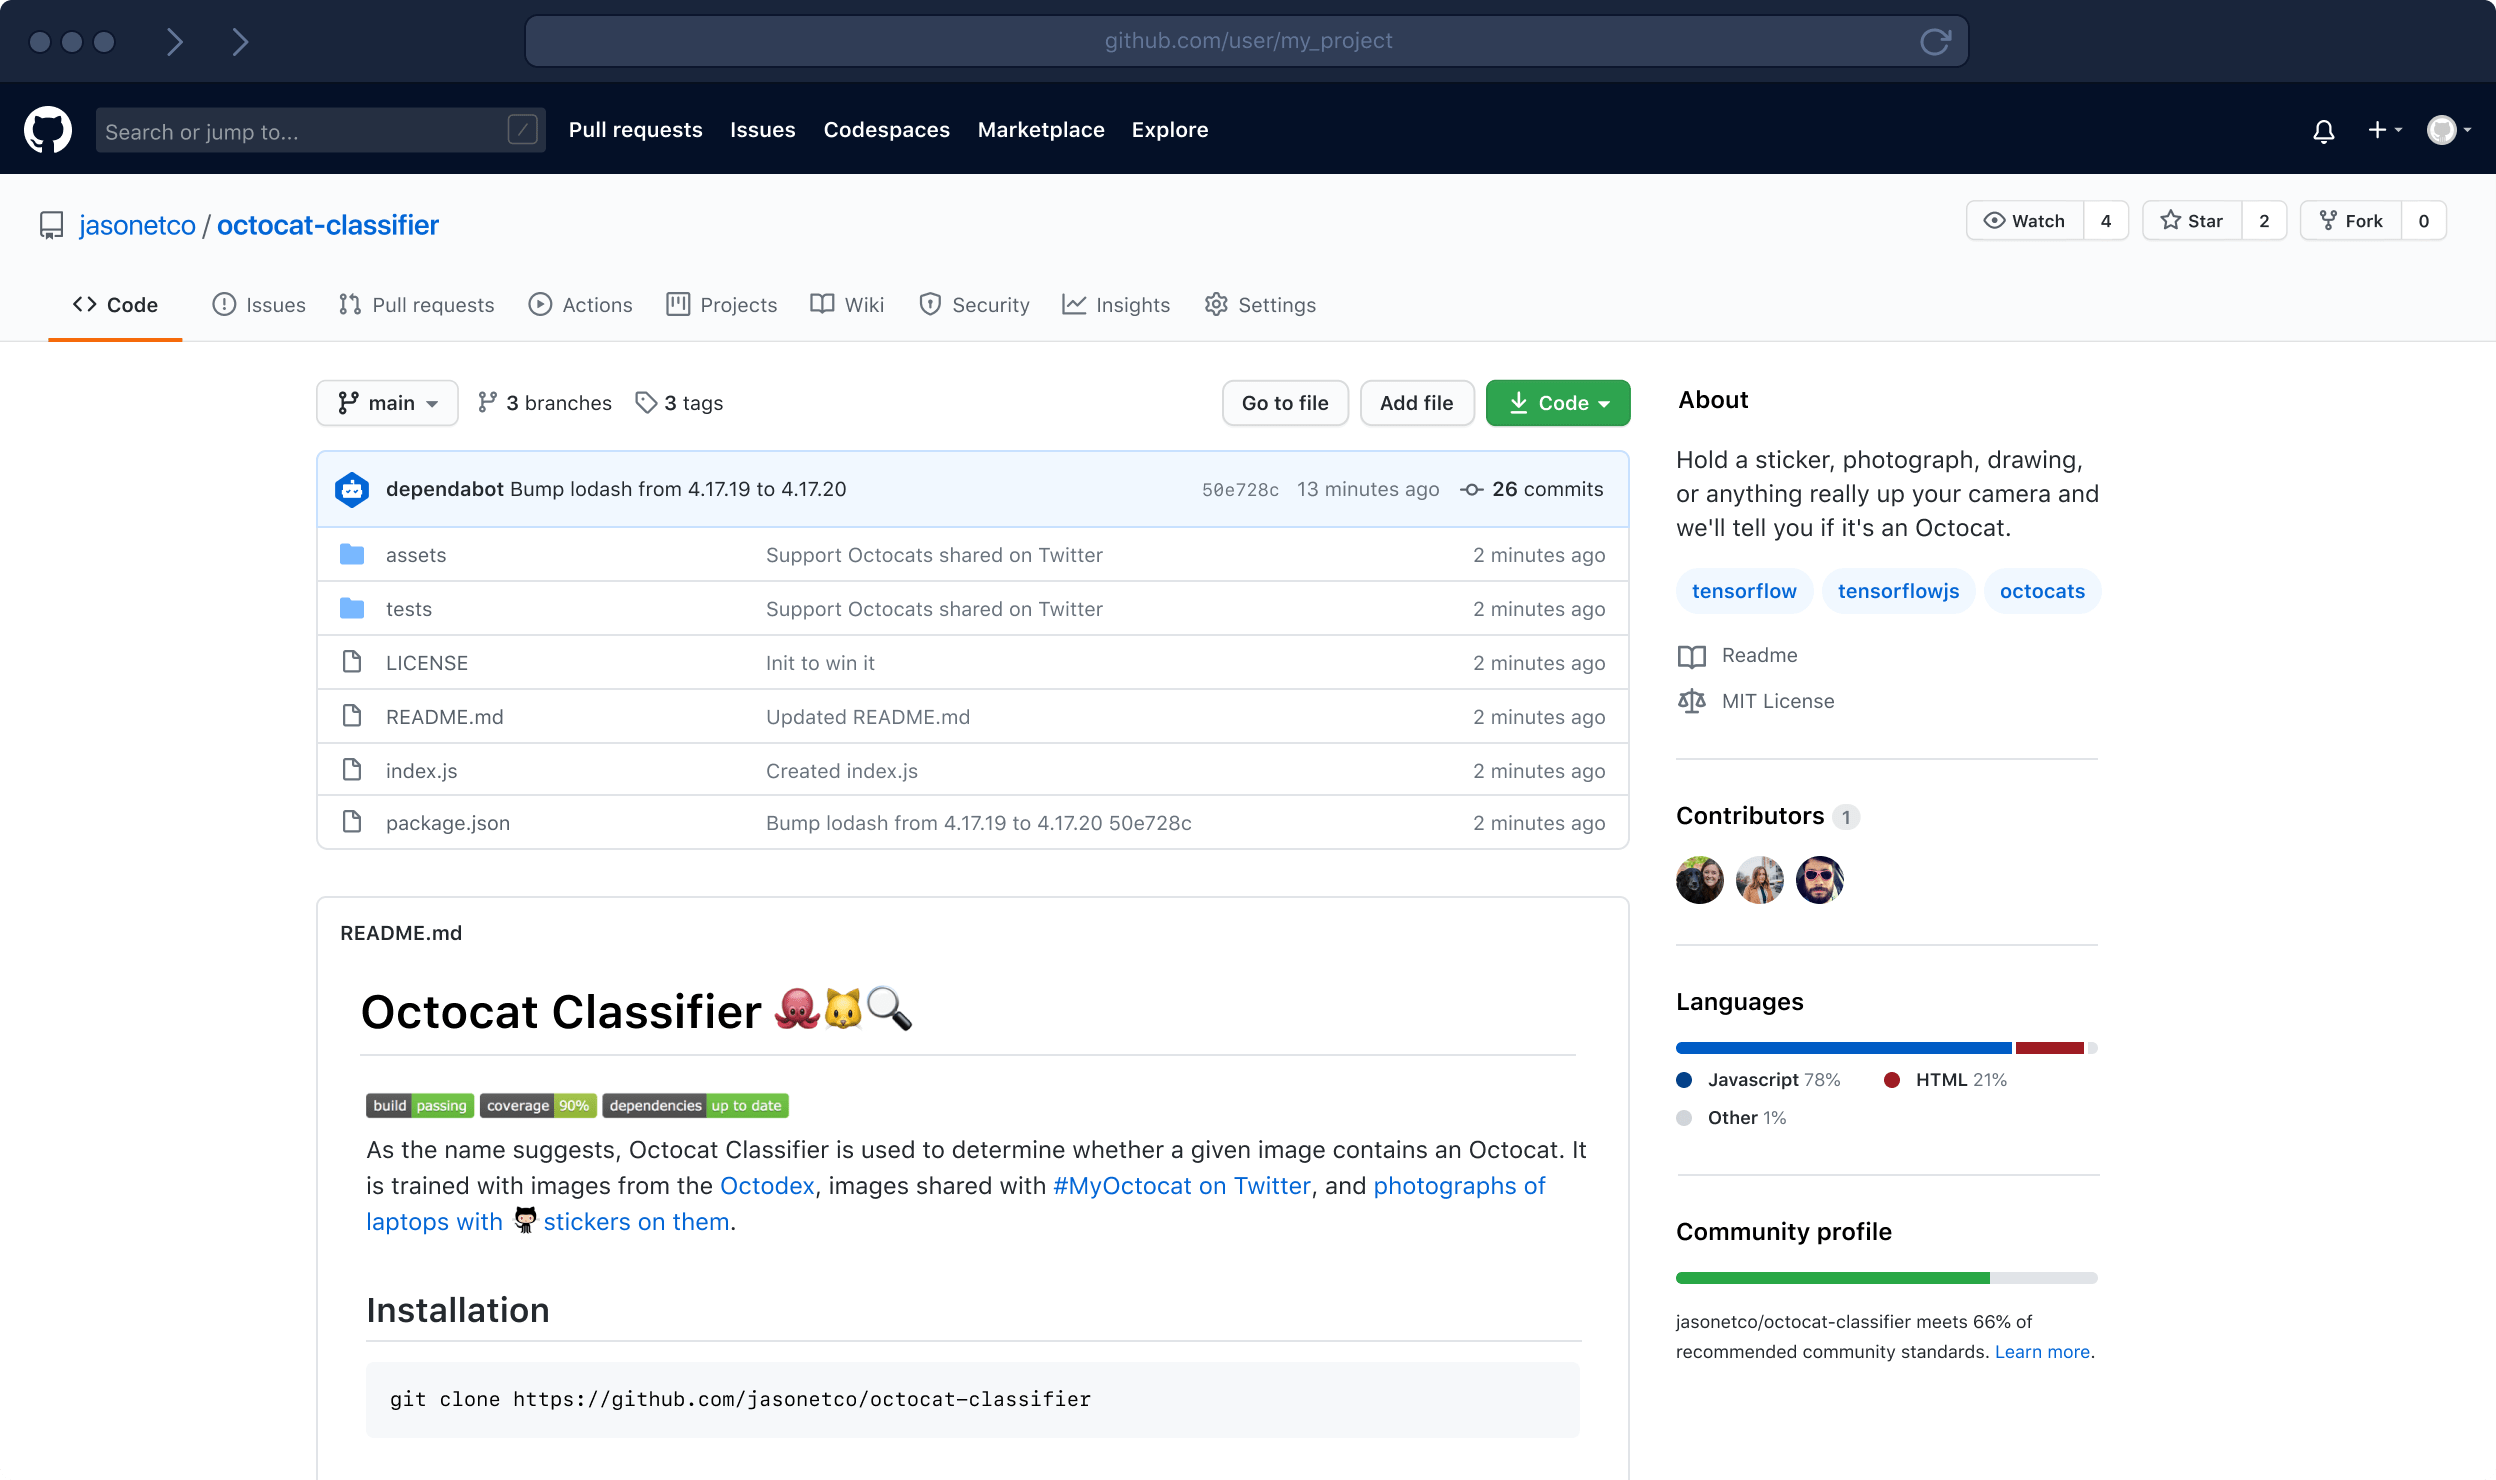Toggle the octocats topic tag
Screen dimensions: 2496x1480
pyautogui.click(x=2040, y=590)
